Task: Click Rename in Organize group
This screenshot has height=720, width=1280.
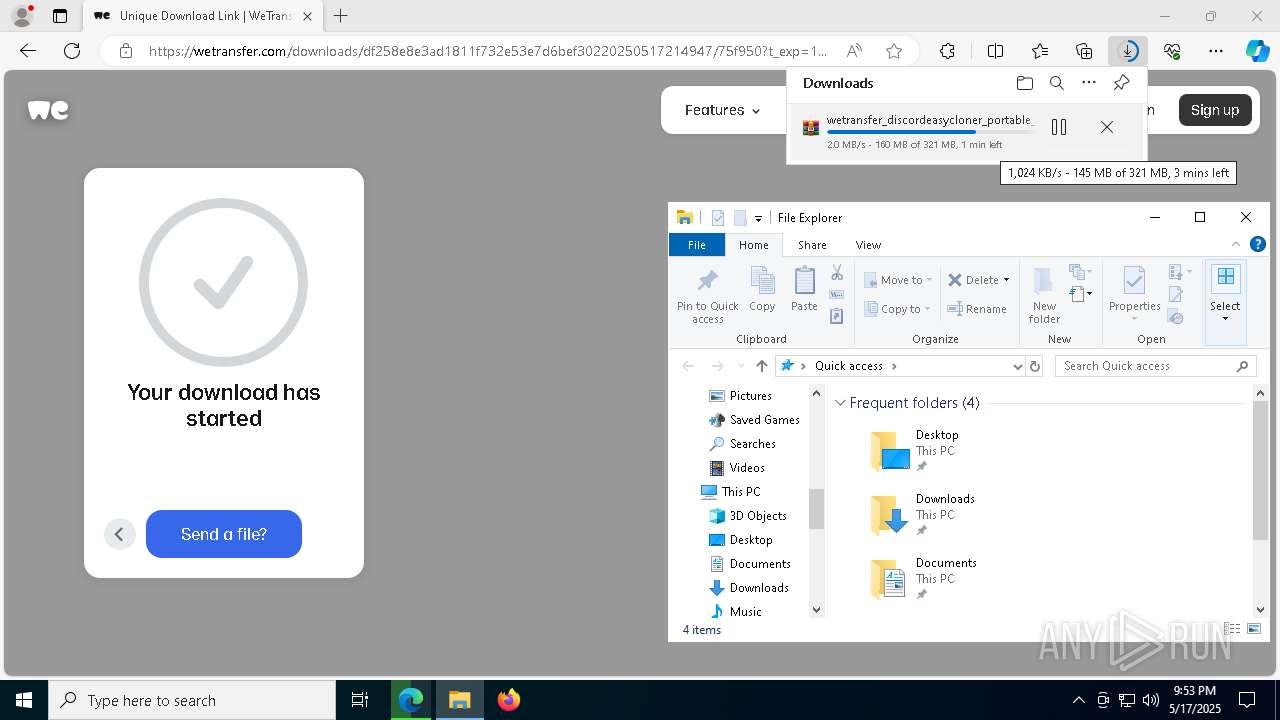Action: pos(977,309)
